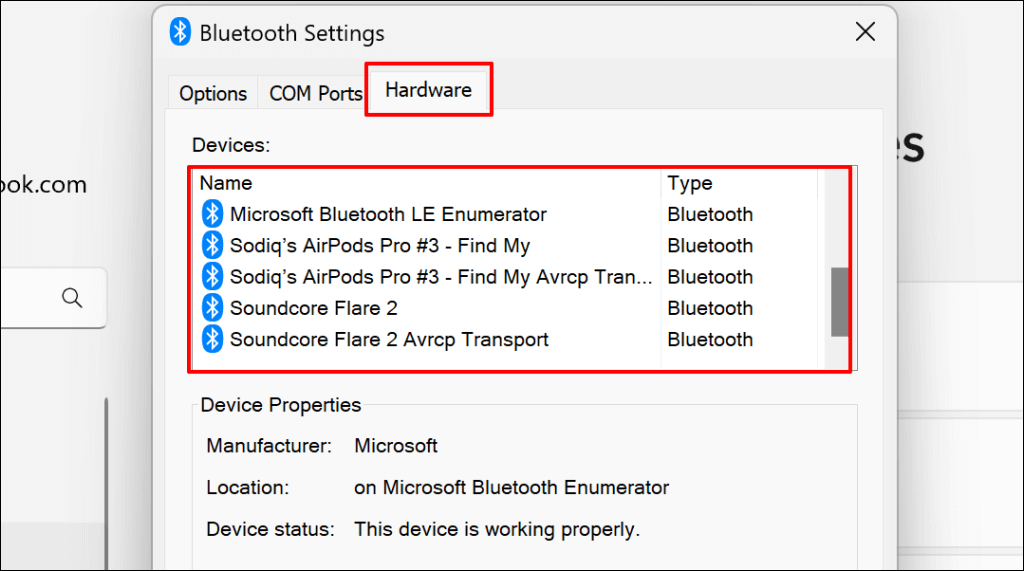Click Bluetooth icon beside AirPods Find My Avrcp Transport
The width and height of the screenshot is (1024, 571).
point(212,276)
